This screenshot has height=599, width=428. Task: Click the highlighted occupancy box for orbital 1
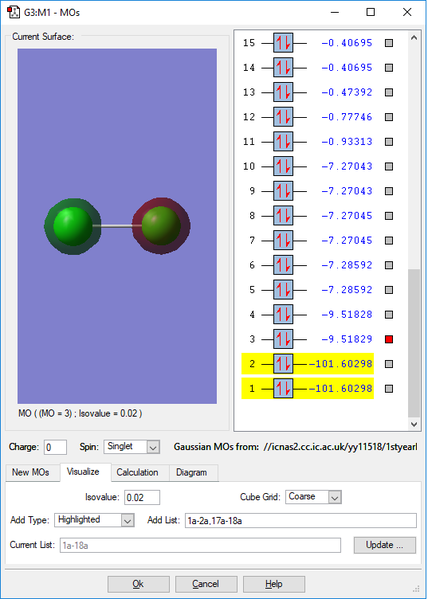click(283, 389)
